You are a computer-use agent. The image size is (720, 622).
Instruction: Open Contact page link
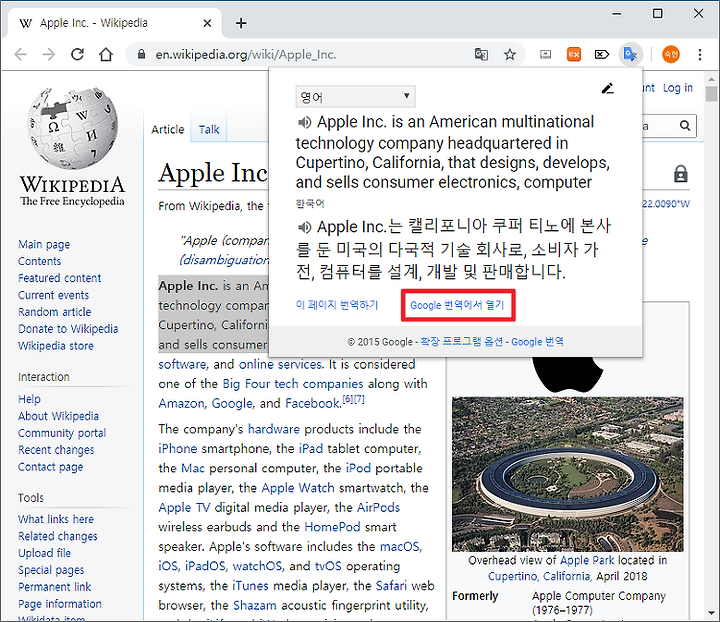(51, 467)
